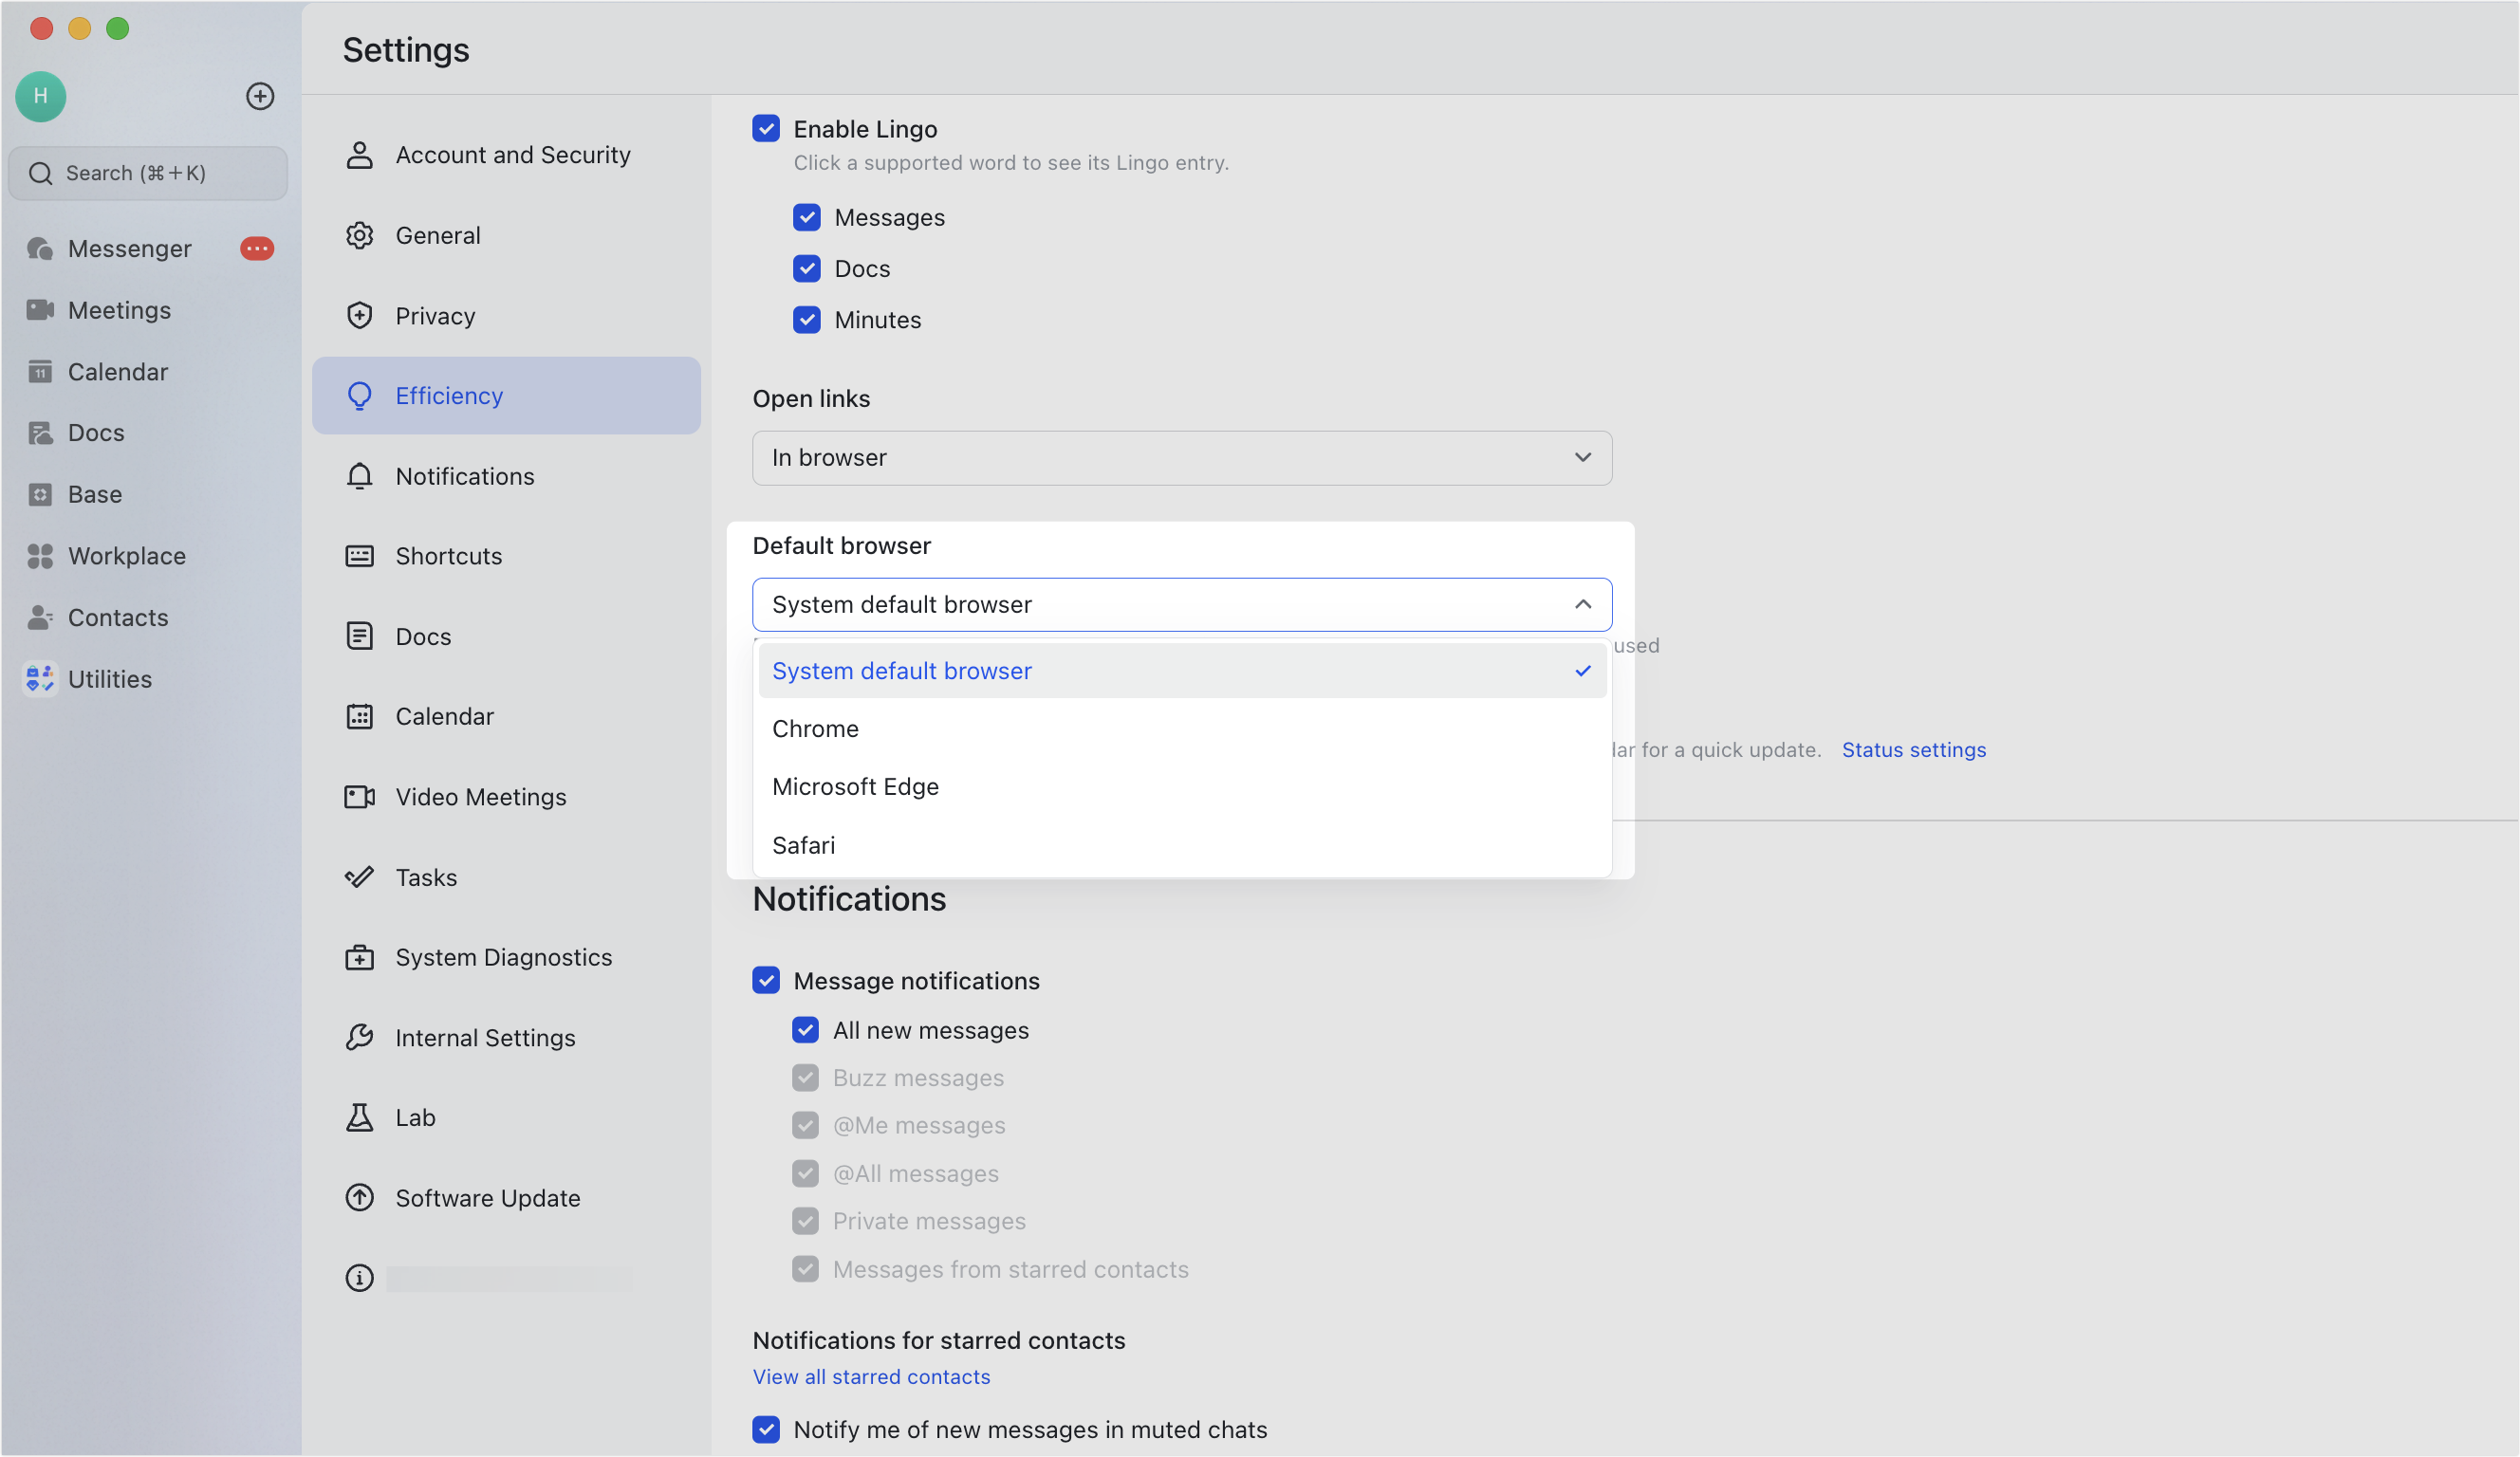Open Base in the left navigation
2520x1457 pixels.
(x=94, y=494)
